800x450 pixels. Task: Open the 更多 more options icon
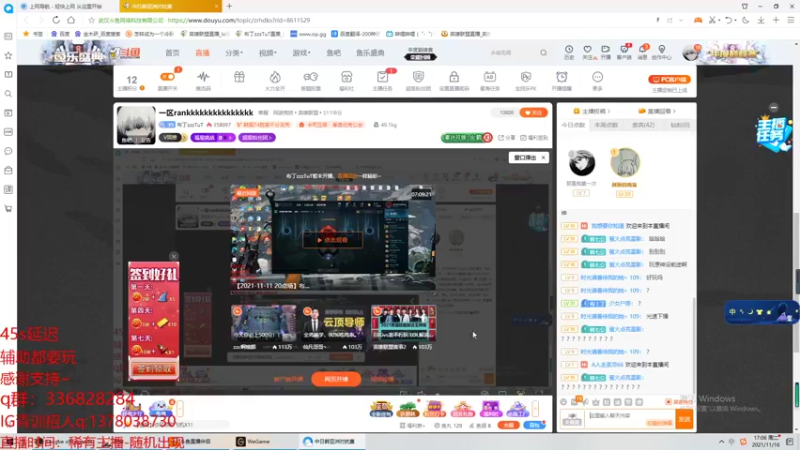click(x=597, y=77)
